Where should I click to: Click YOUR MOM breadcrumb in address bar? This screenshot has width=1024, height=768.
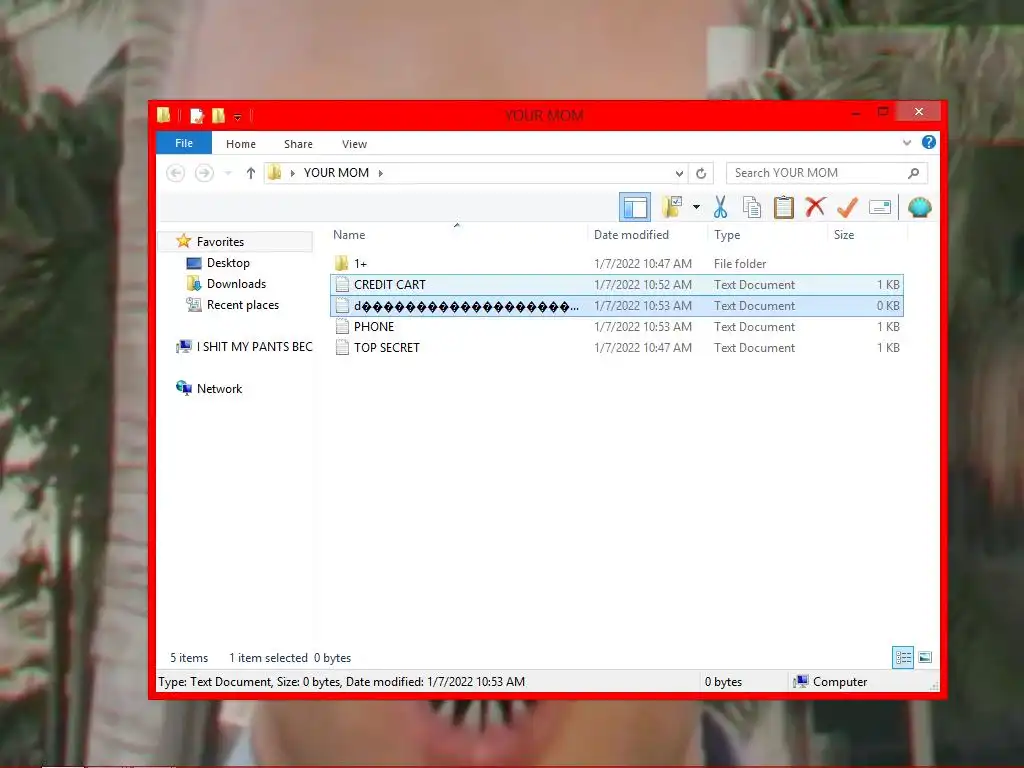coord(336,173)
